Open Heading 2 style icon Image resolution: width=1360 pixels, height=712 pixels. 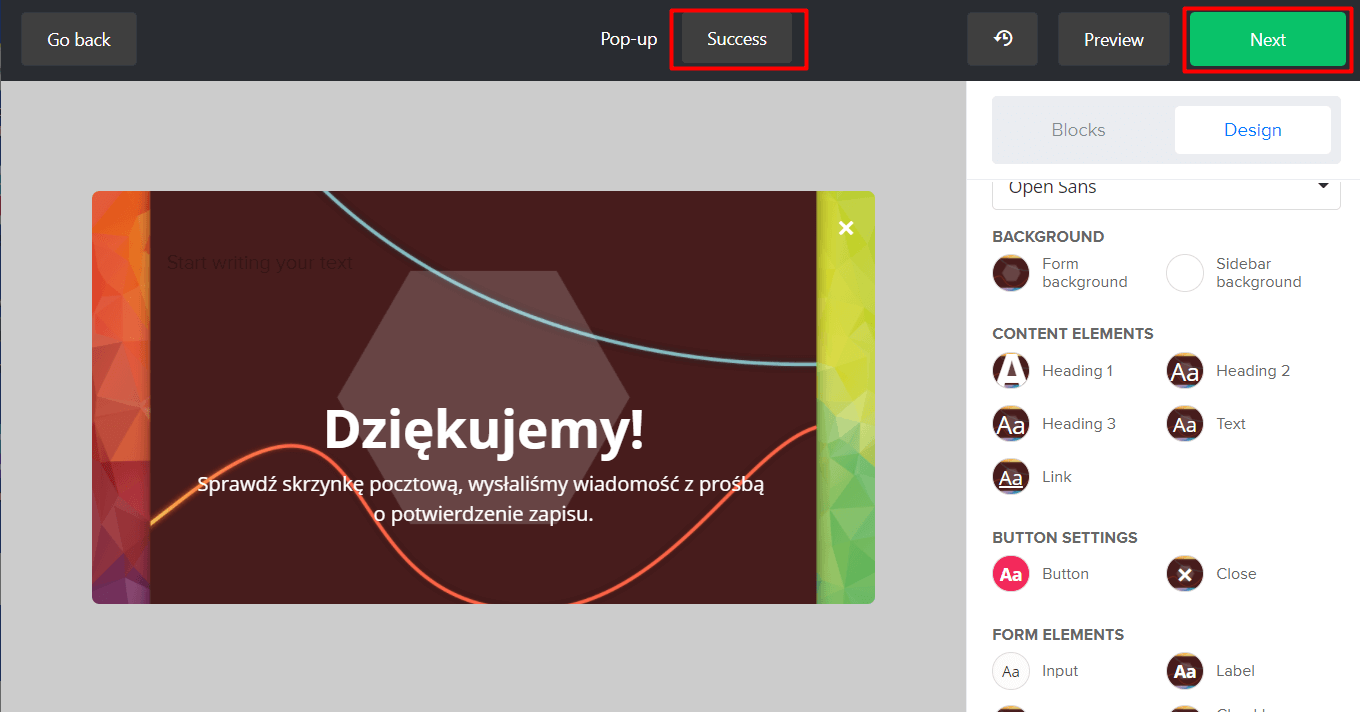[x=1185, y=371]
